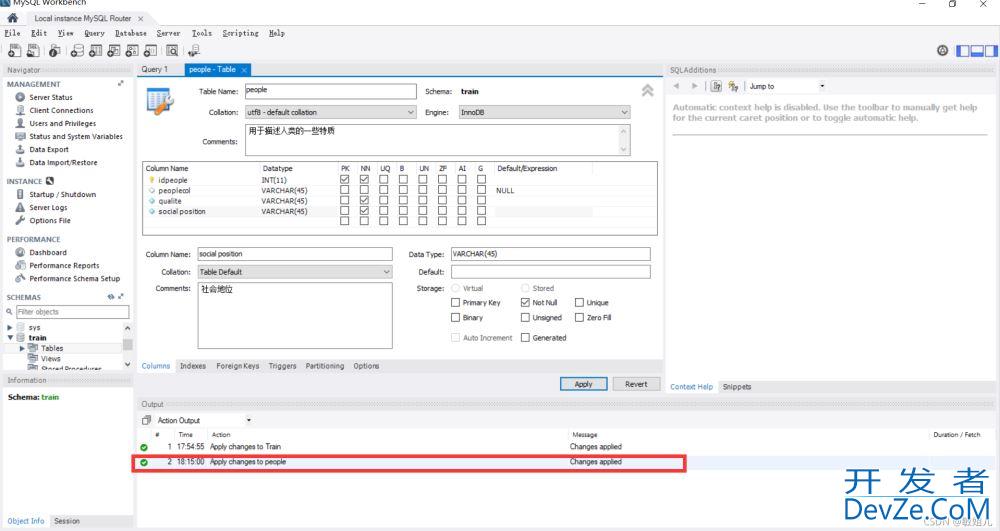Toggle UQ checkbox for peoplecol row
Screen dimensions: 1000x531
tap(383, 190)
